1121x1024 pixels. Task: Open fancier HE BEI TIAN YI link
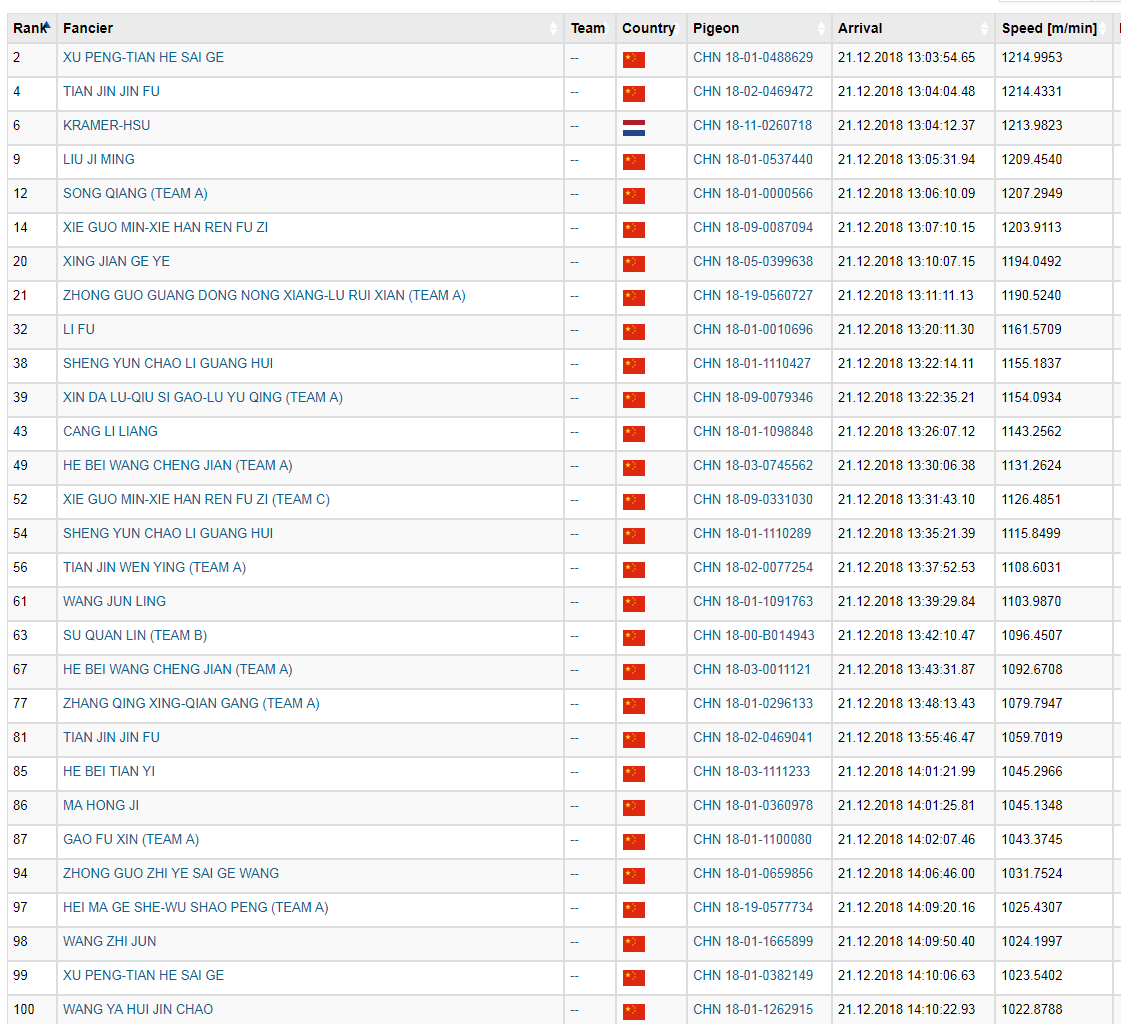point(109,771)
